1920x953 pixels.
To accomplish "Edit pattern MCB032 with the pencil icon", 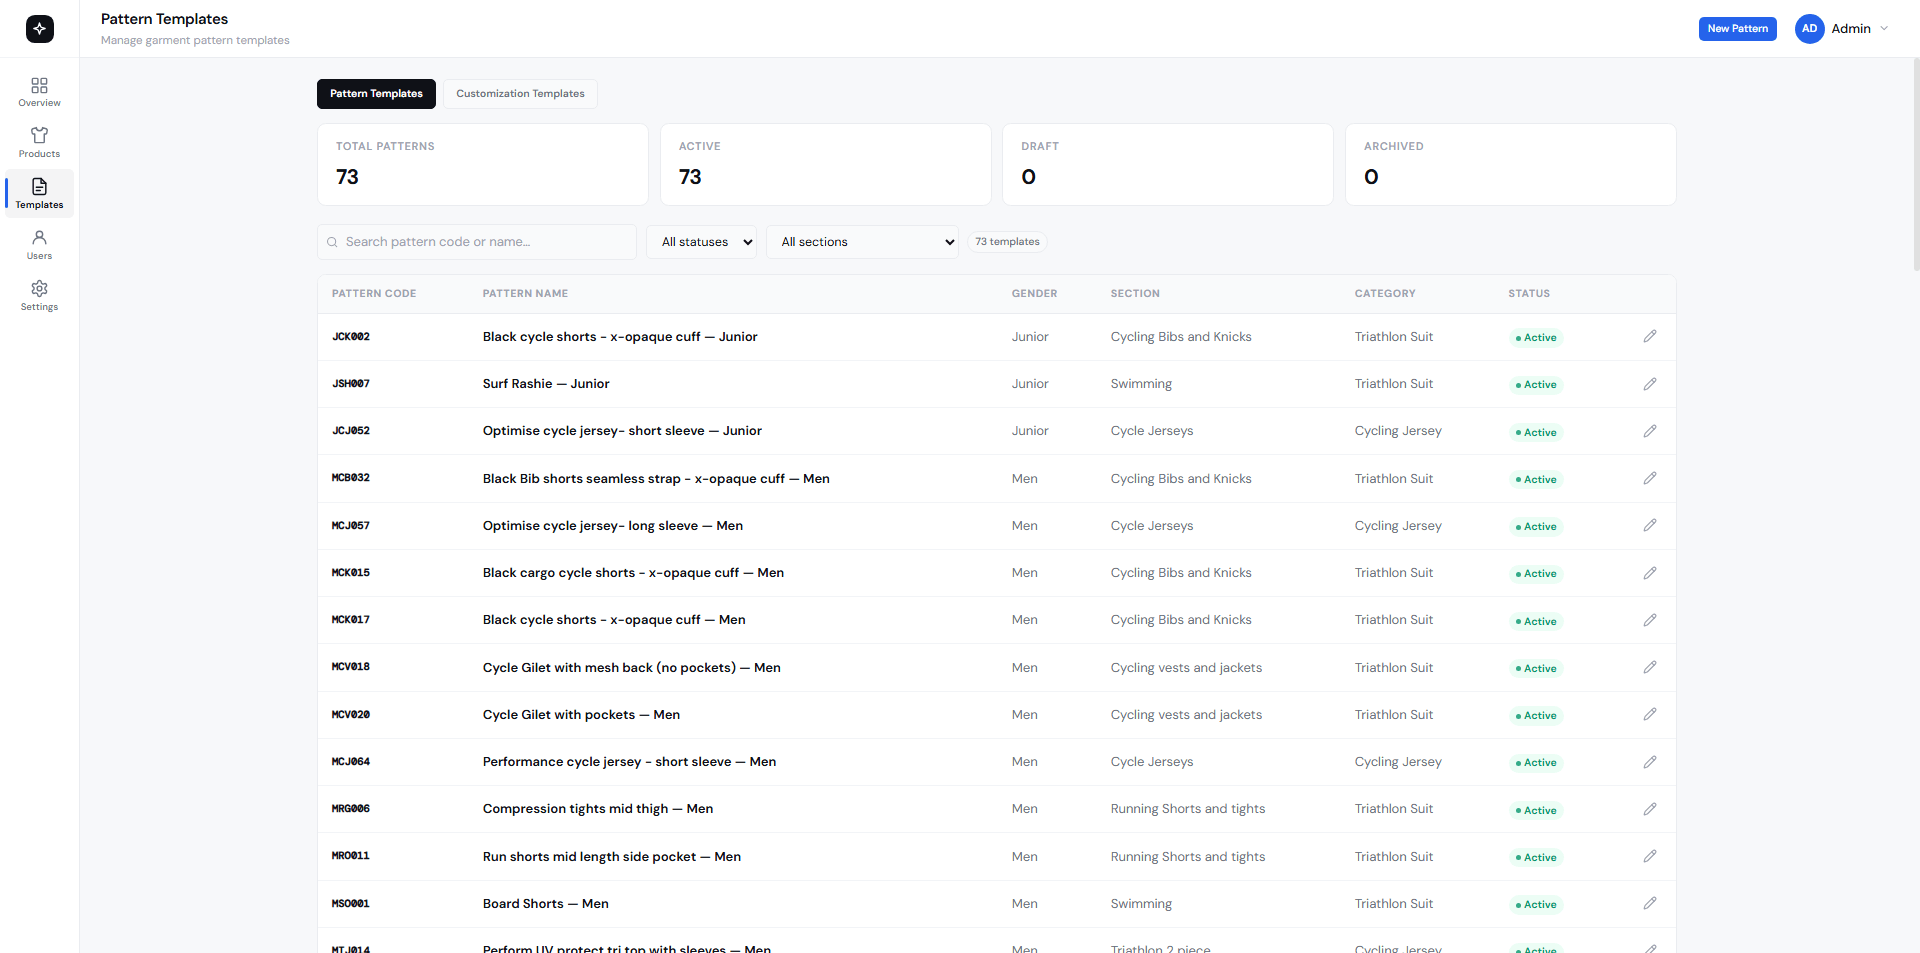I will point(1650,478).
